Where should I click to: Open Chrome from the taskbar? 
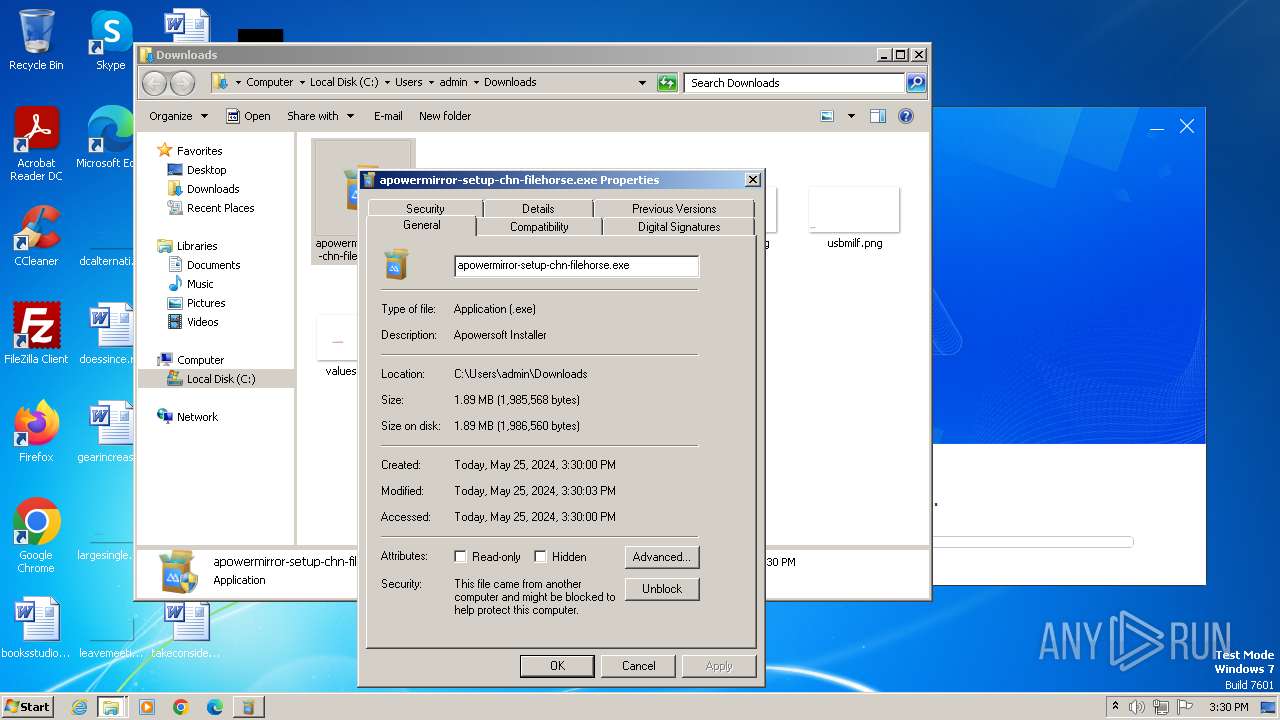(180, 707)
